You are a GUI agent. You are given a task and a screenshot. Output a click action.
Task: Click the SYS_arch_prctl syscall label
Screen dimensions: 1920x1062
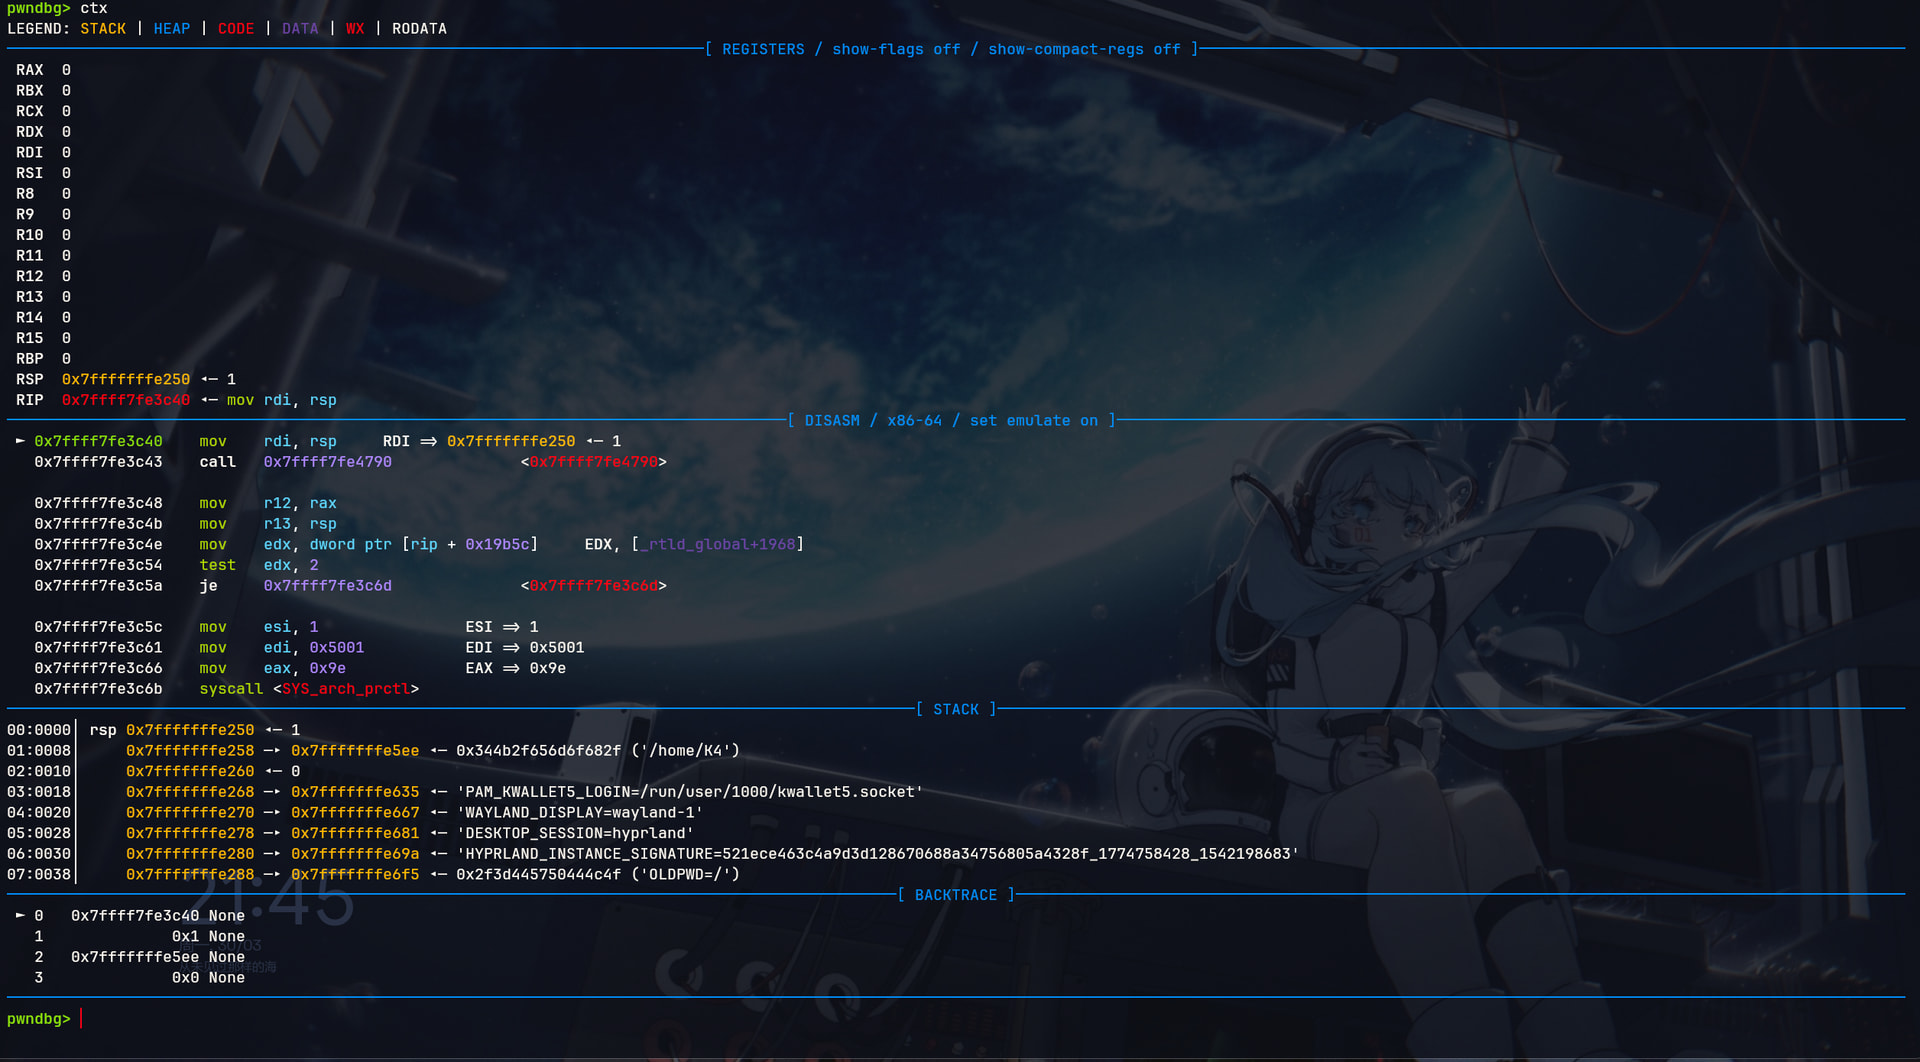(346, 689)
